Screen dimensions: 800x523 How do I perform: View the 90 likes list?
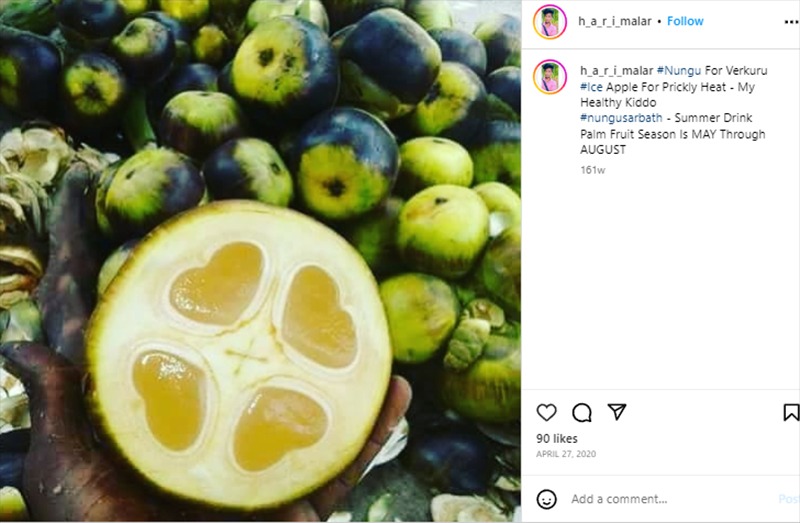(557, 438)
